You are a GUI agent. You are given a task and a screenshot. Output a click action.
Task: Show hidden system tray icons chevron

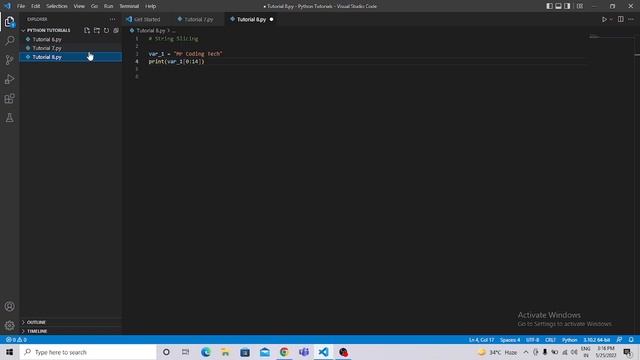pos(526,352)
